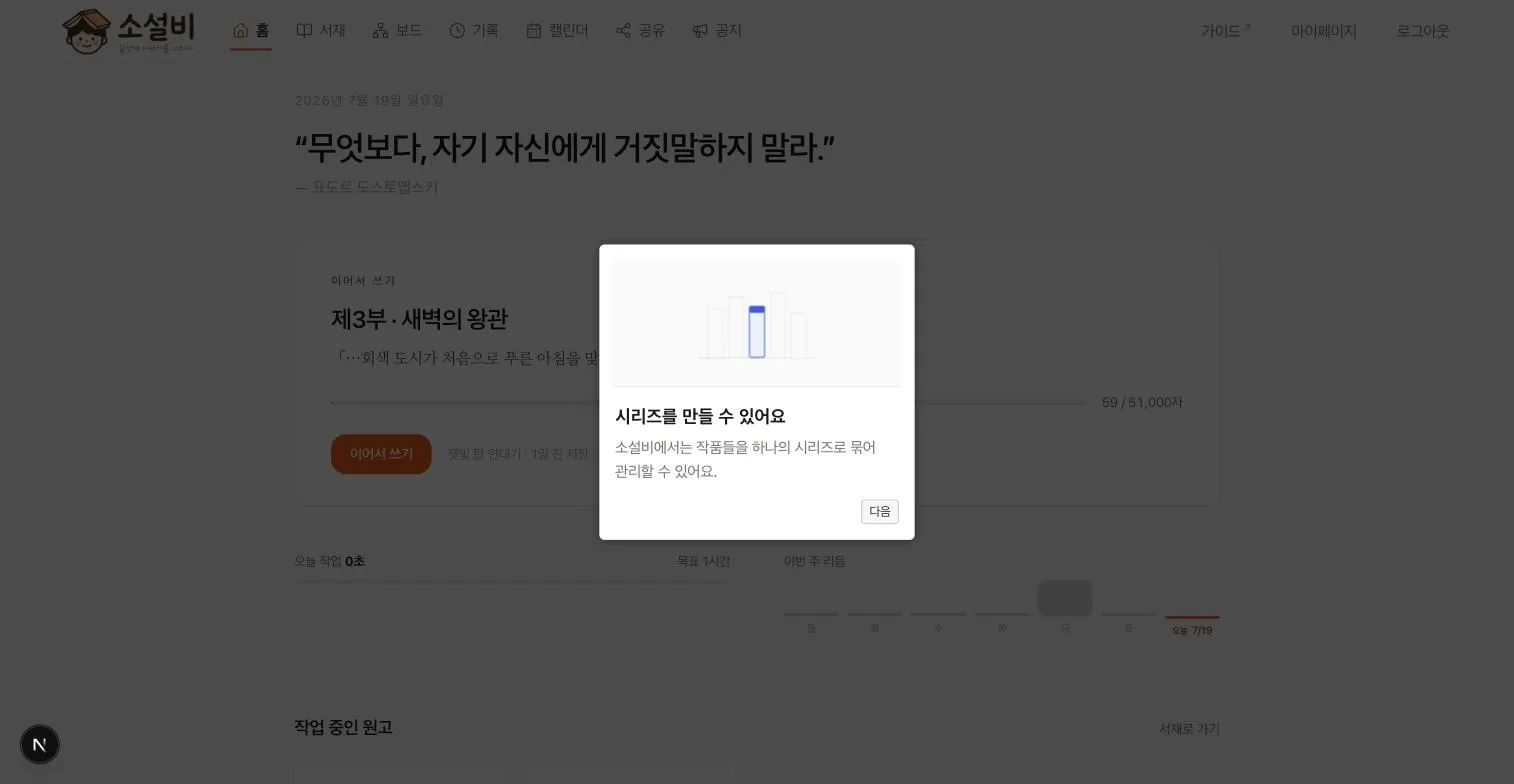This screenshot has width=1514, height=784.
Task: Go to the 기록 tab label
Action: 485,30
